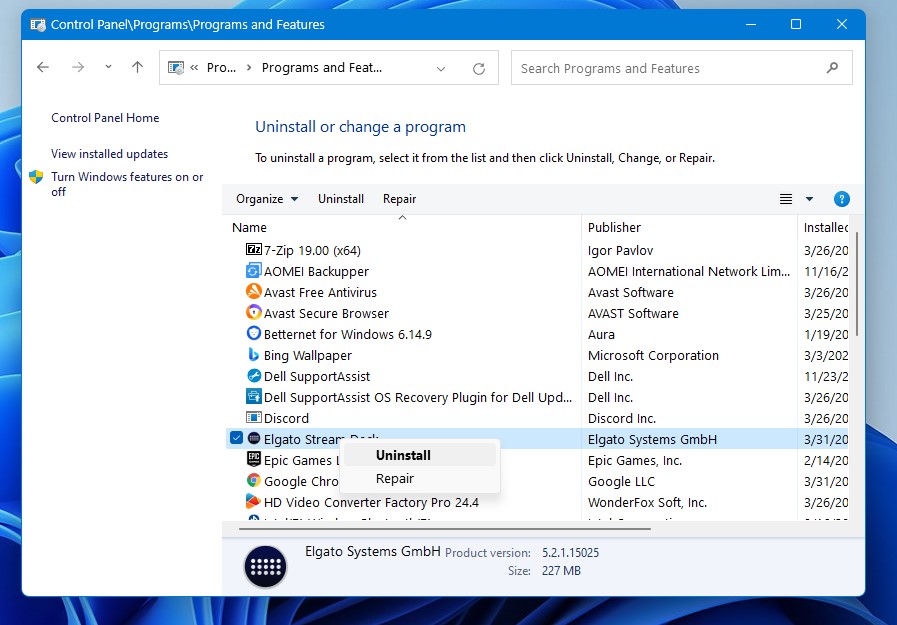Select the Programs and Feat... breadcrumb
Image resolution: width=897 pixels, height=625 pixels.
point(322,67)
